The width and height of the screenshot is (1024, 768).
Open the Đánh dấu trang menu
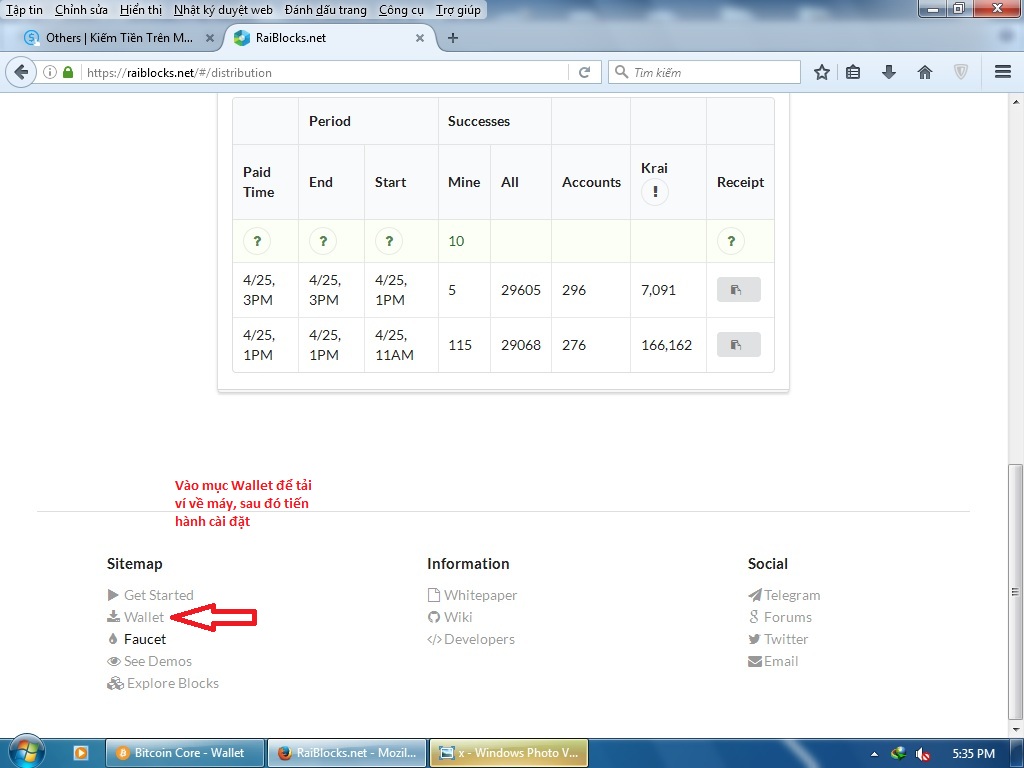coord(326,10)
